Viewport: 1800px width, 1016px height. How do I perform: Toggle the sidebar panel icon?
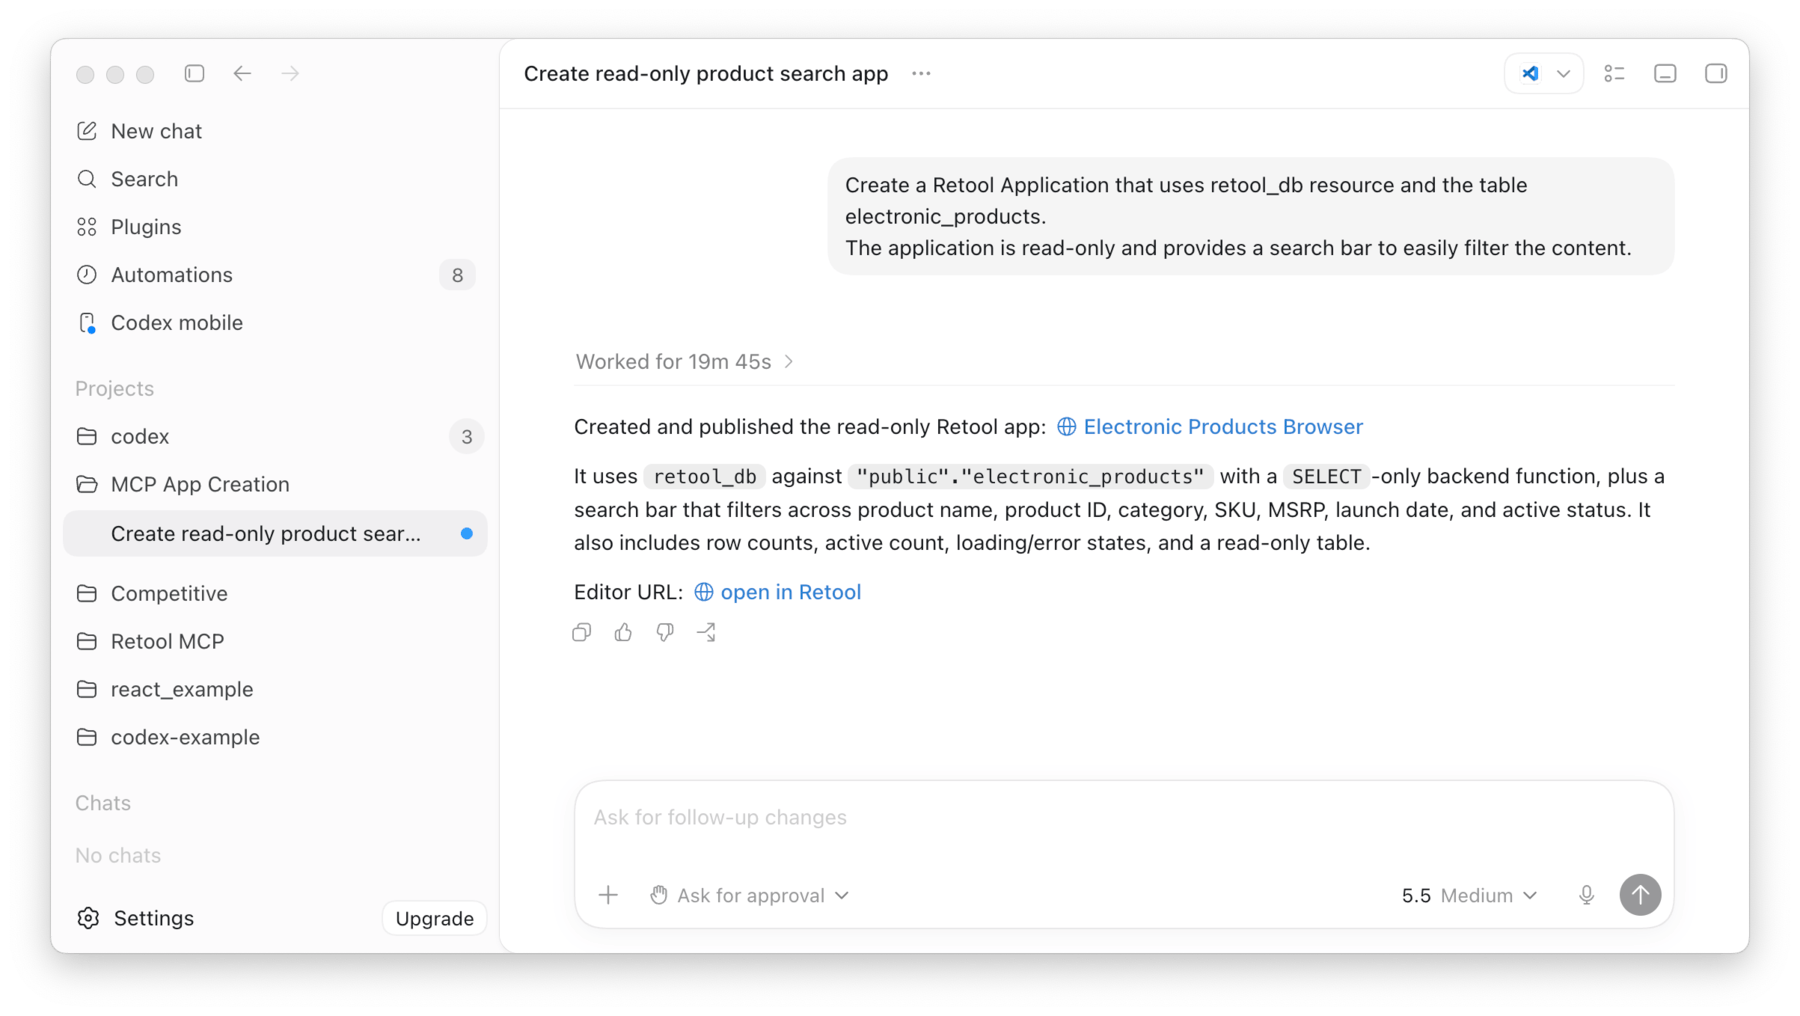pyautogui.click(x=194, y=73)
